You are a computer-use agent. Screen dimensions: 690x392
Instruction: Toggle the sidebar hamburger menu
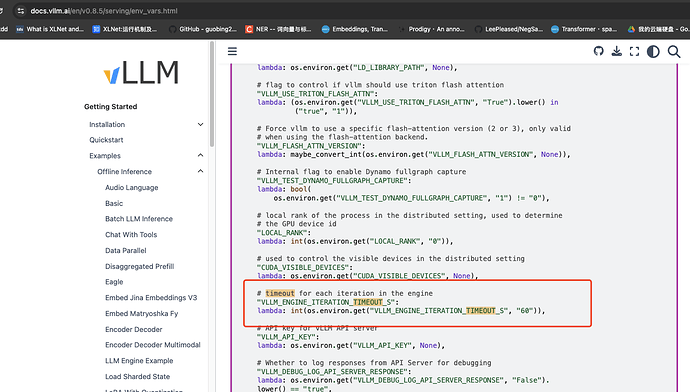click(232, 51)
